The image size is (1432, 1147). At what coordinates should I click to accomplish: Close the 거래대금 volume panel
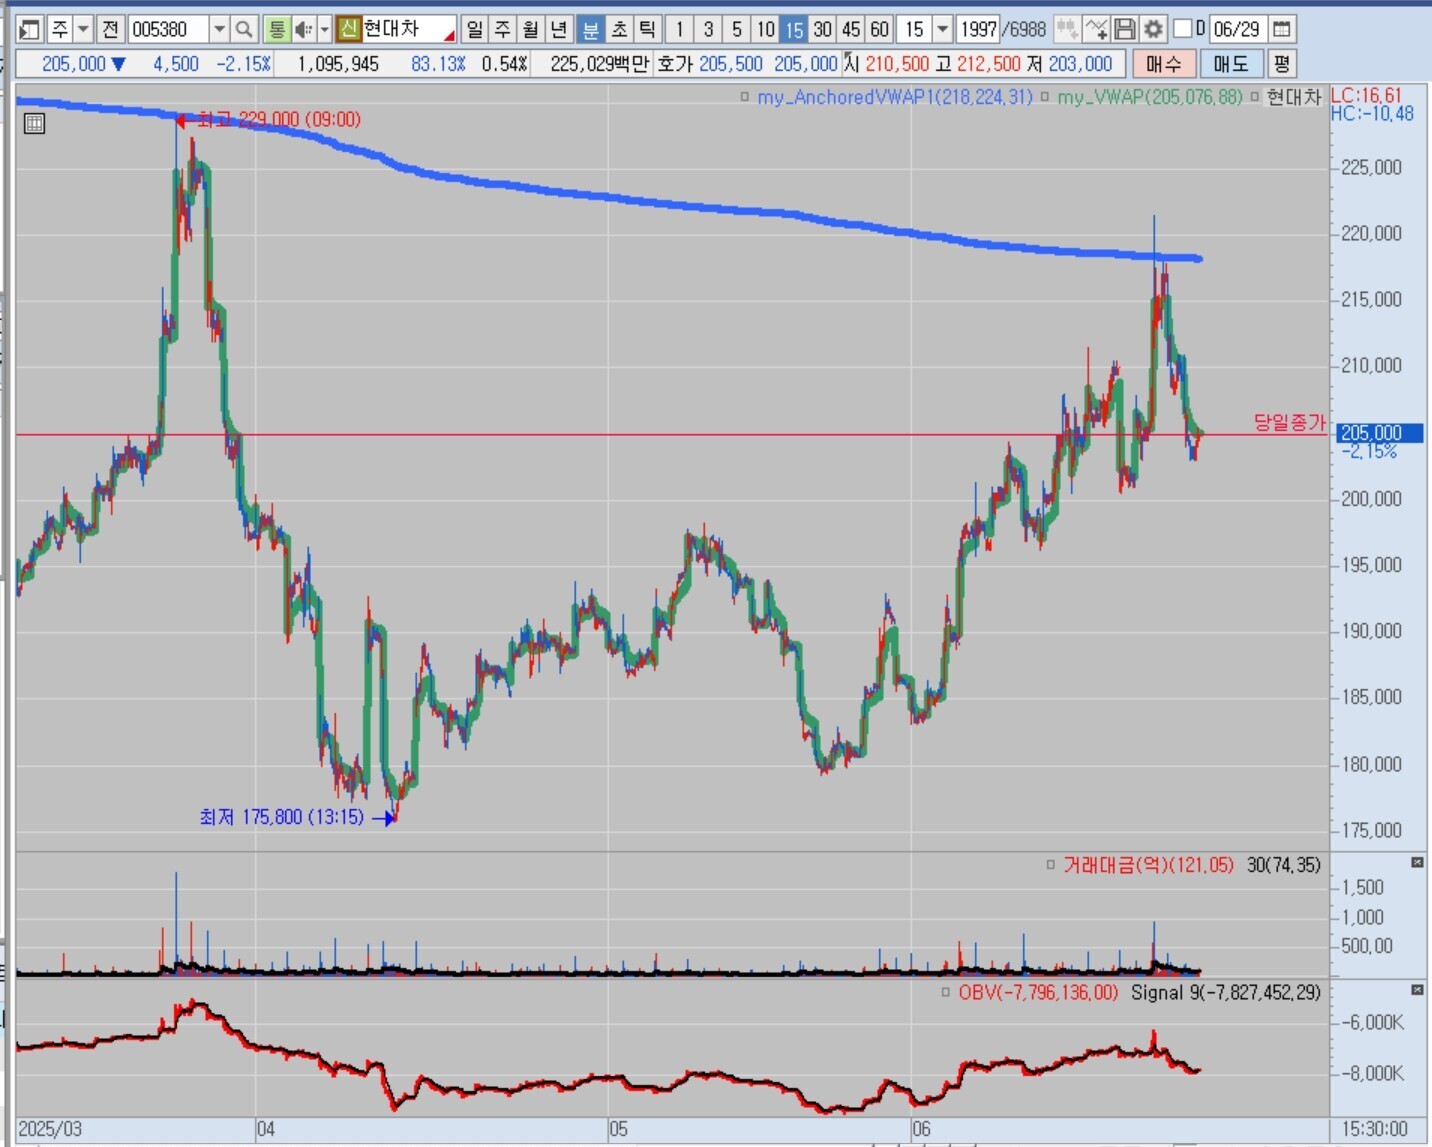point(1417,862)
